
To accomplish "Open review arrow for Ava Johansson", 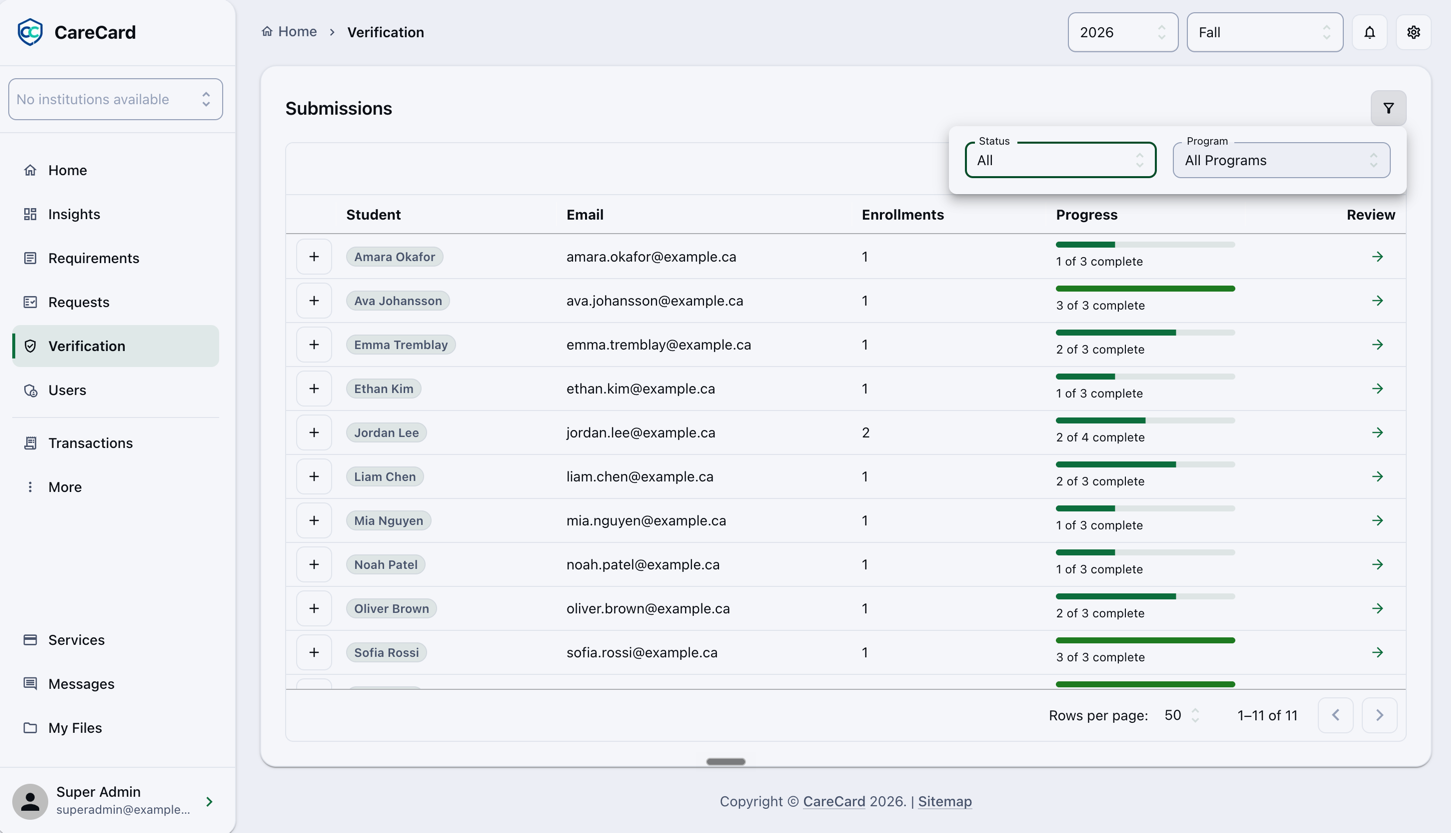I will click(1377, 301).
